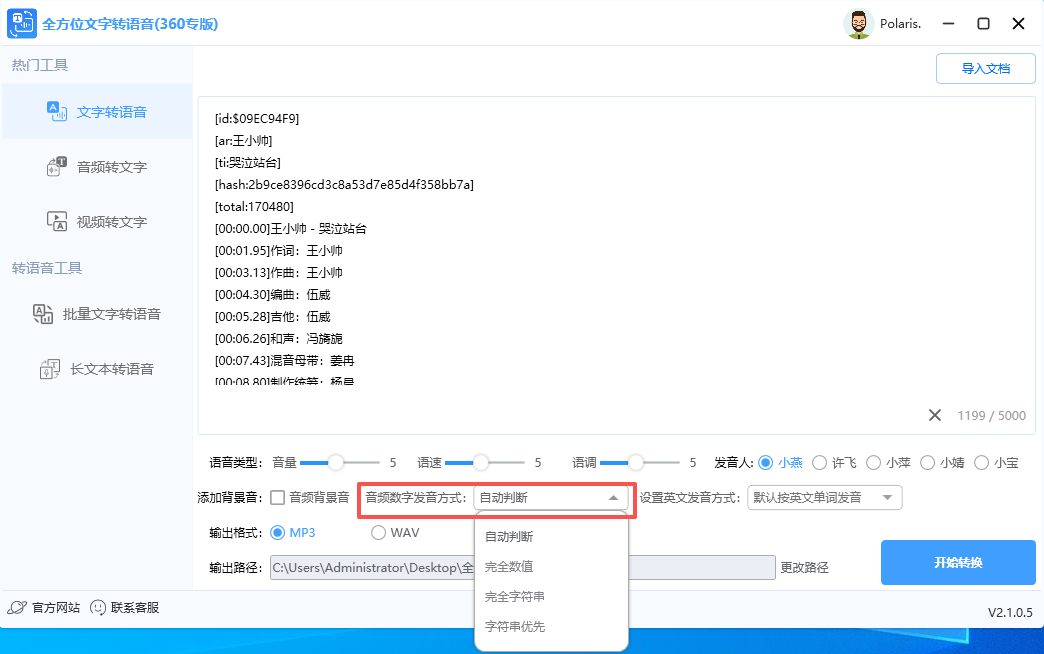Select the 文字转语音 tool in sidebar
The height and width of the screenshot is (654, 1044).
(98, 112)
